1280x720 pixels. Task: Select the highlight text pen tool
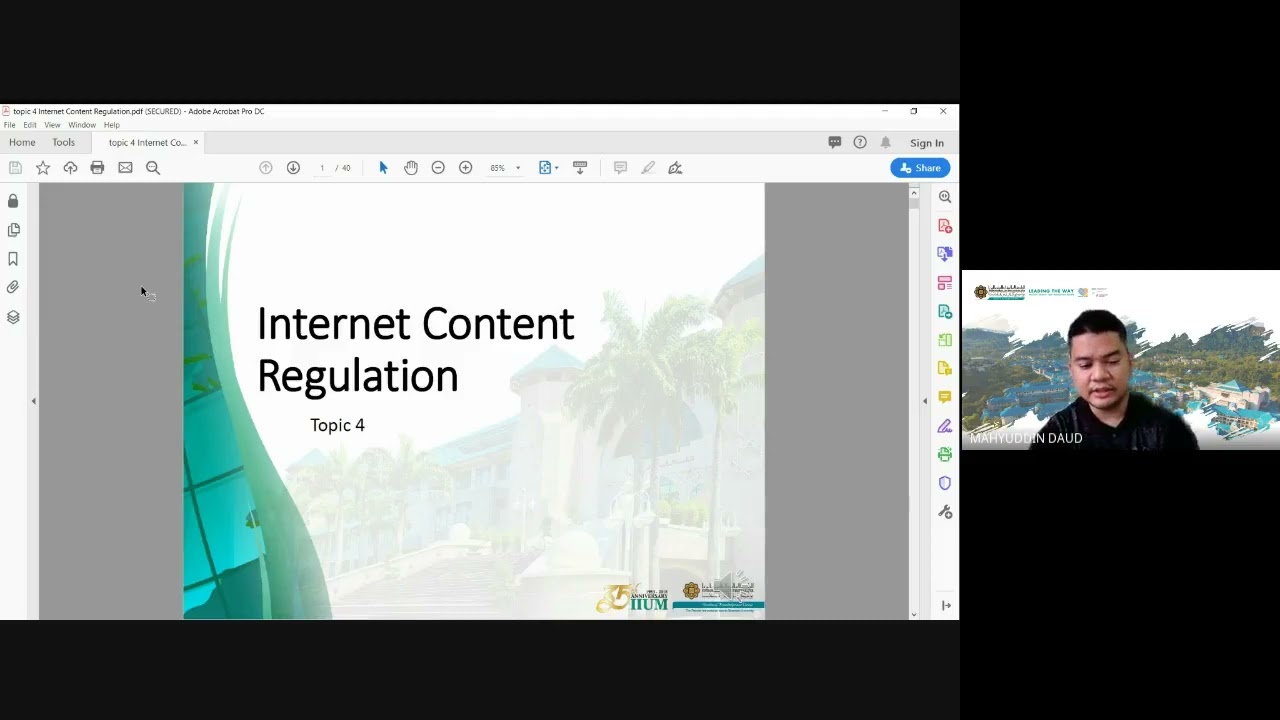point(648,168)
